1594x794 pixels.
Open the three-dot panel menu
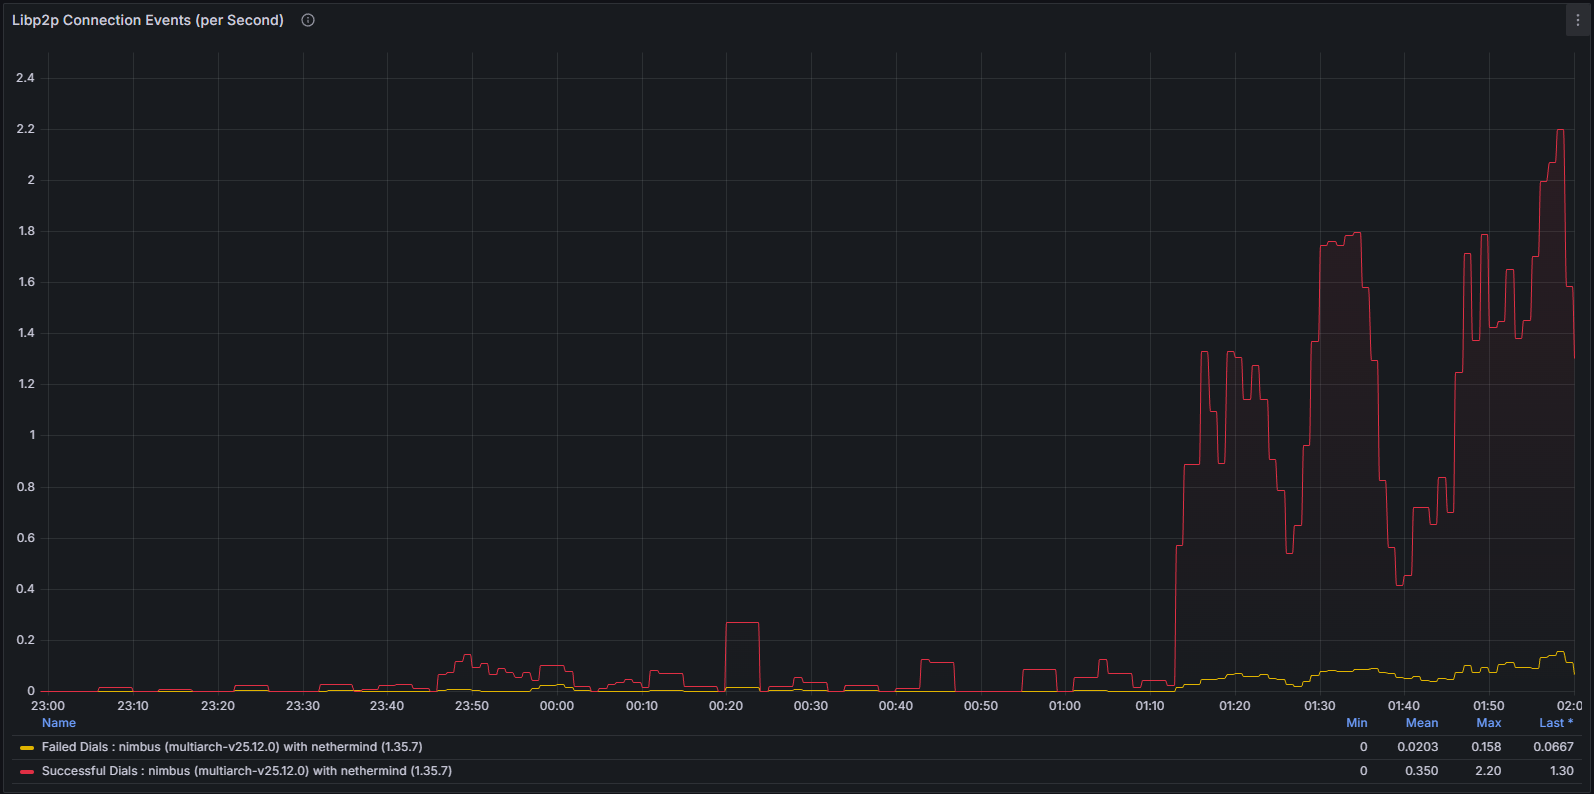click(x=1578, y=20)
